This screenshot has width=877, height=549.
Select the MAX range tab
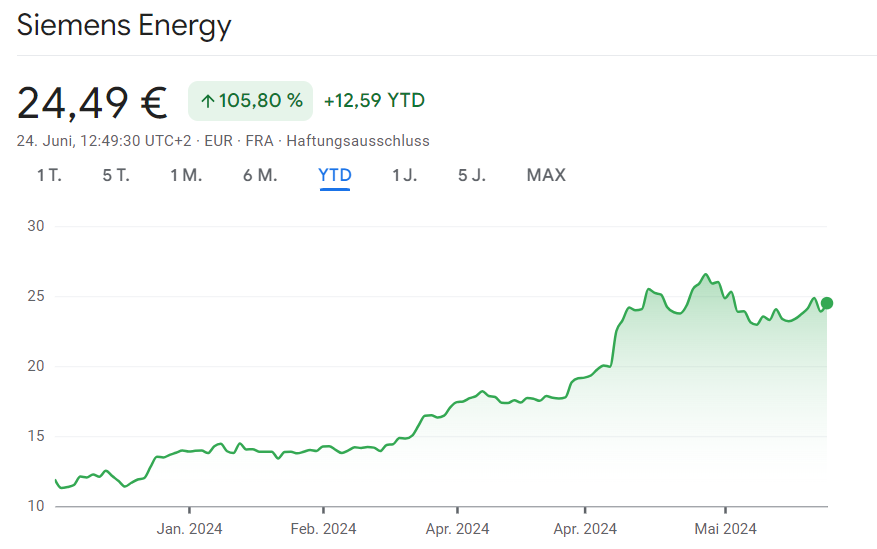click(x=546, y=176)
